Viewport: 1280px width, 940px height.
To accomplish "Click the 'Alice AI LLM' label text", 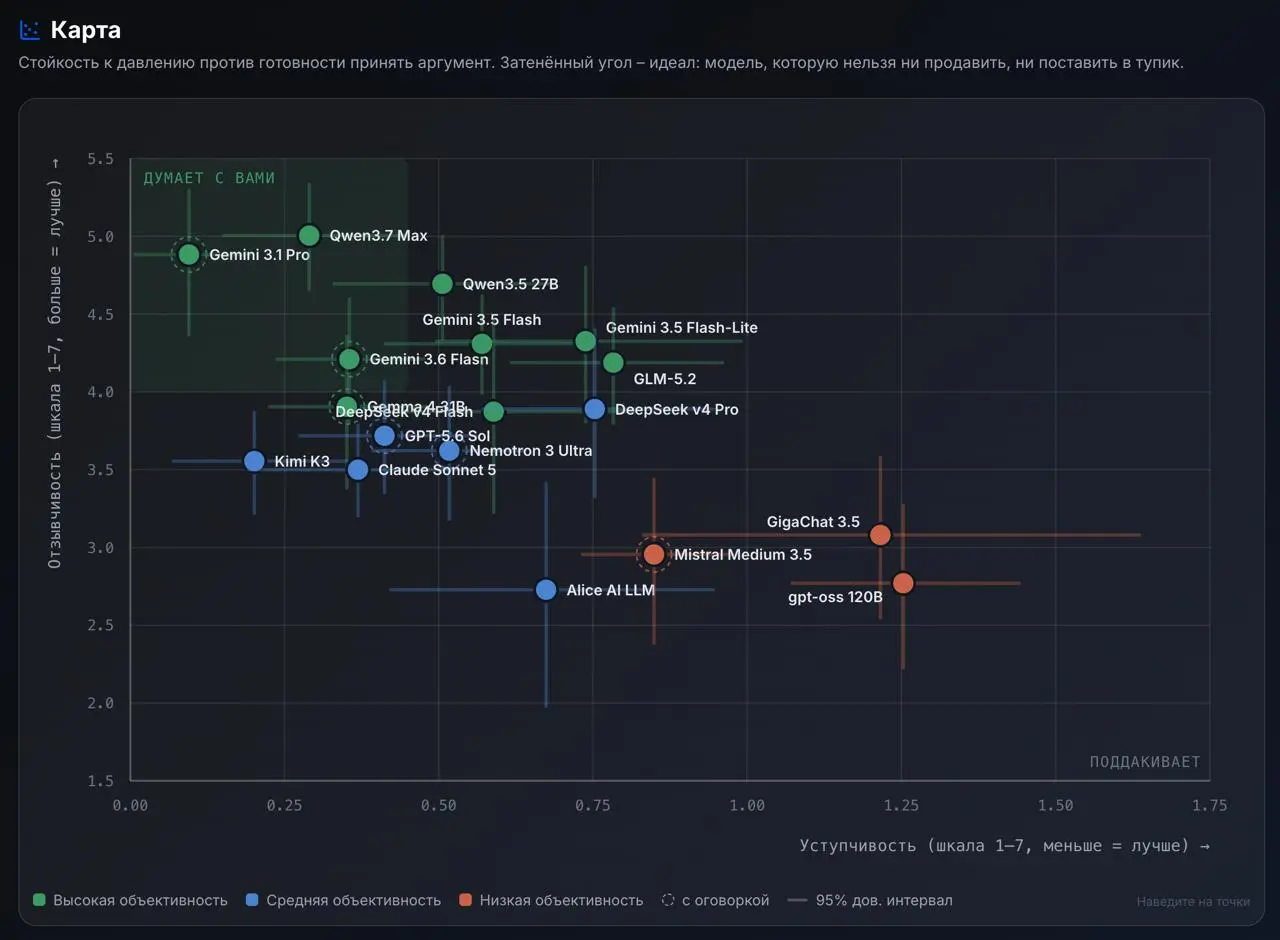I will (x=611, y=590).
